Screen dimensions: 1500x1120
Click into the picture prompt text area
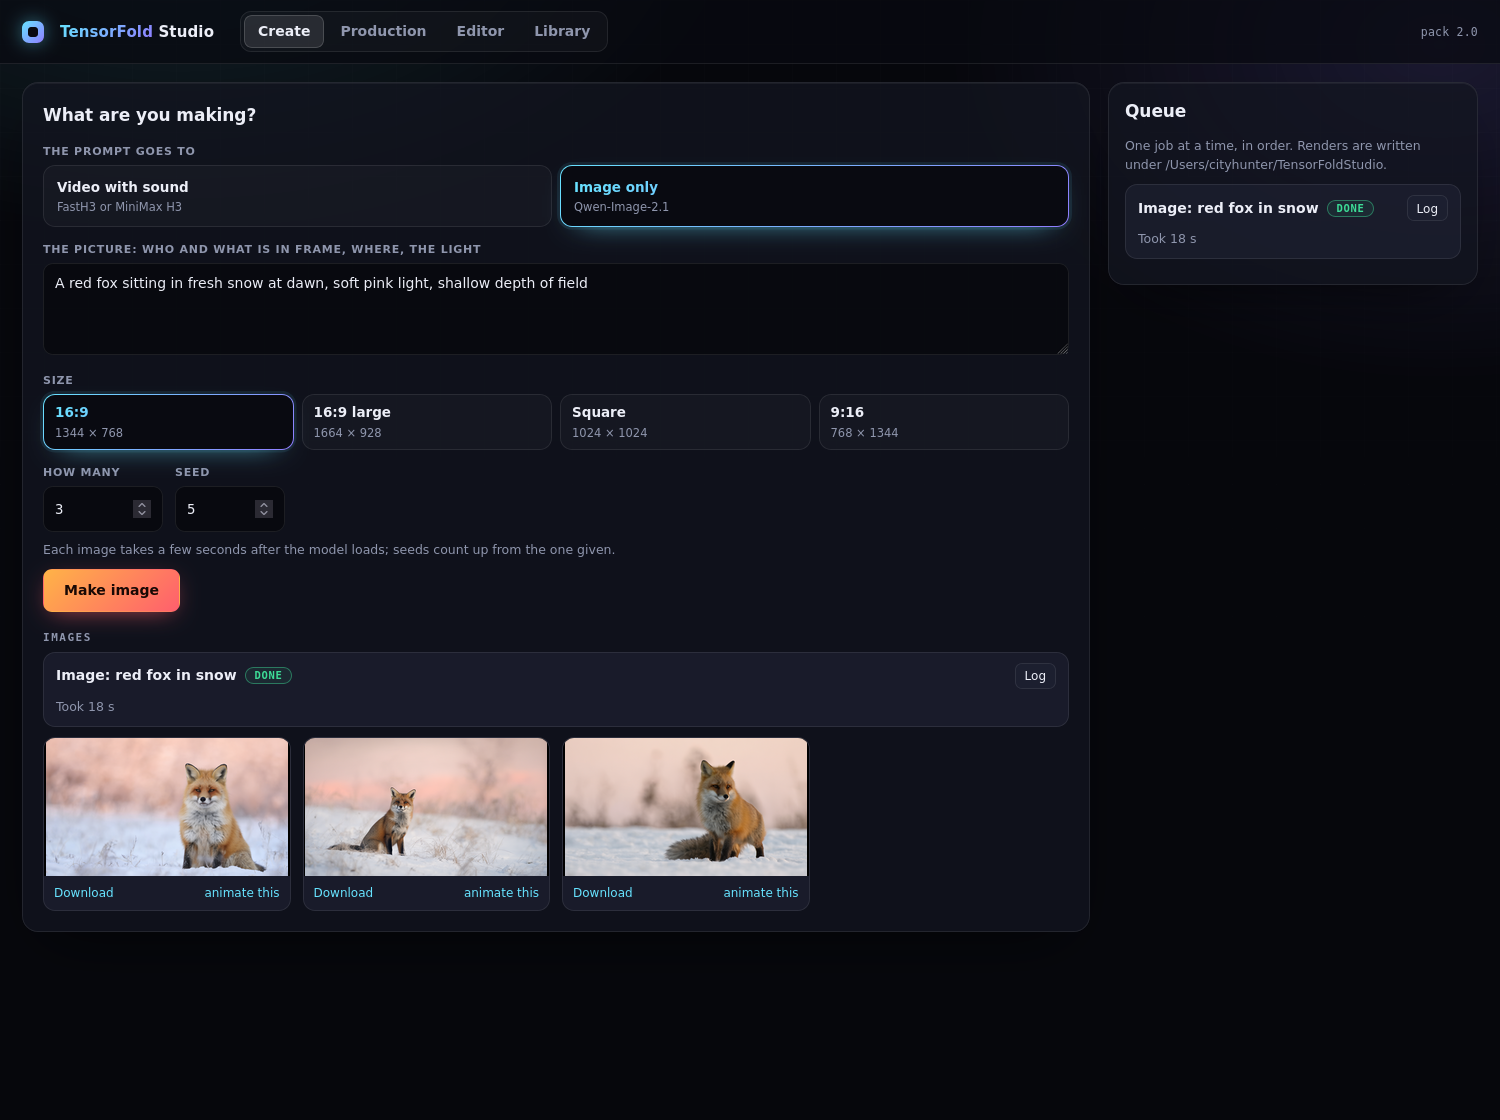click(556, 309)
